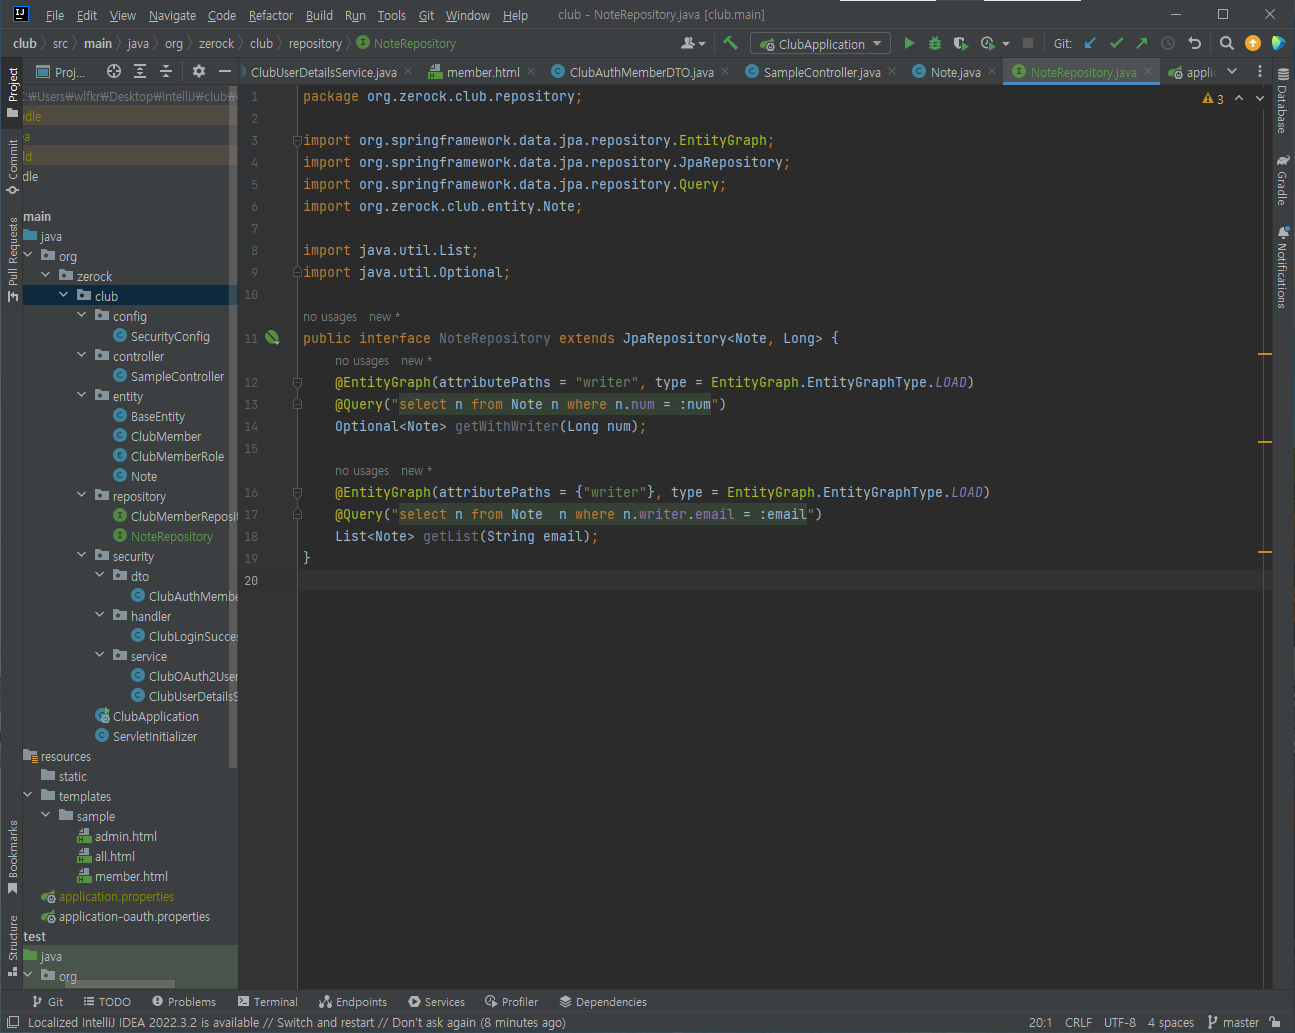
Task: Open the Refactor menu
Action: [271, 15]
